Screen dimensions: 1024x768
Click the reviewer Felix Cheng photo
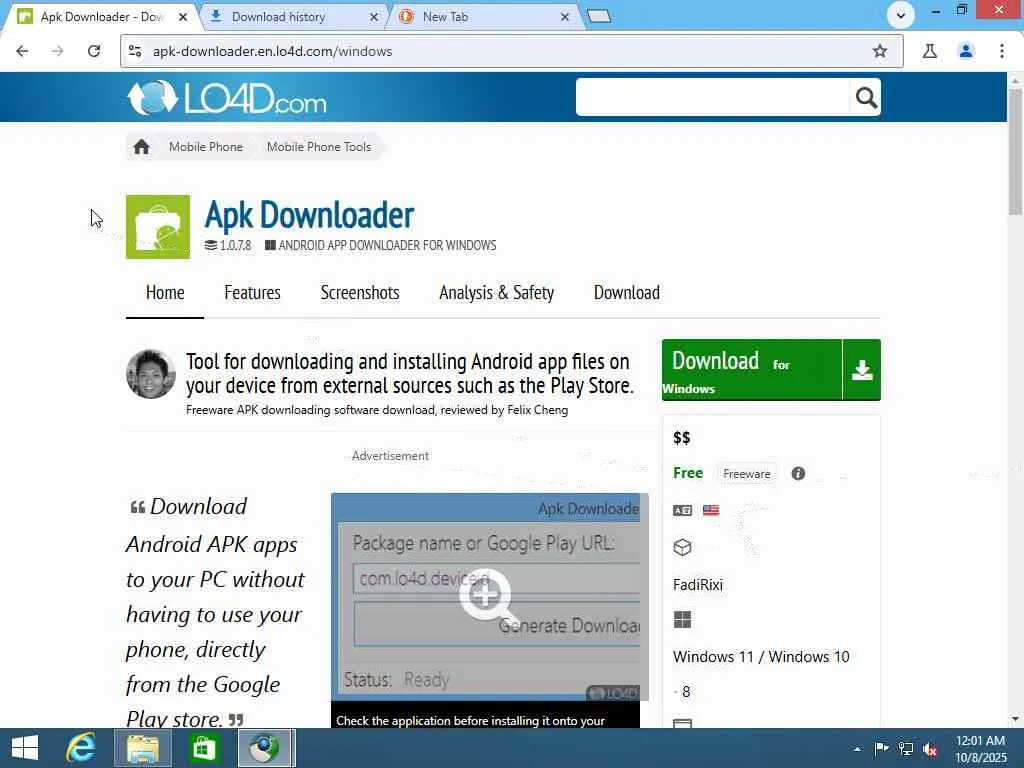pos(151,374)
